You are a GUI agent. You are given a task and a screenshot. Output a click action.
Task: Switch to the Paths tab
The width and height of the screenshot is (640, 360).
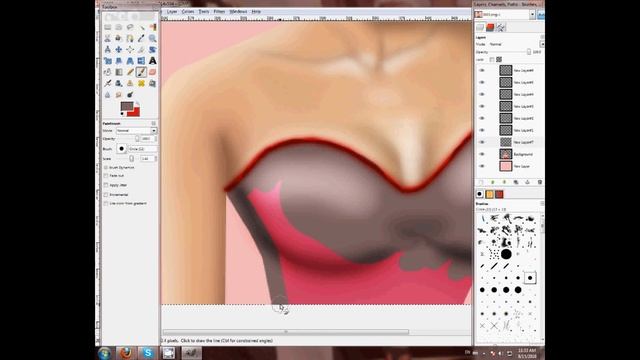click(x=501, y=27)
